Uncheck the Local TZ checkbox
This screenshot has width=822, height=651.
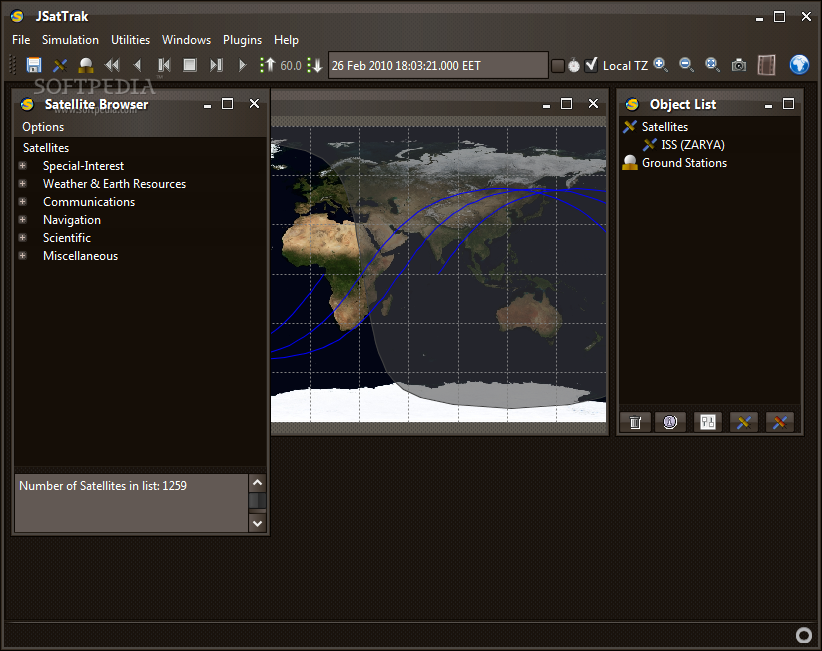[591, 65]
